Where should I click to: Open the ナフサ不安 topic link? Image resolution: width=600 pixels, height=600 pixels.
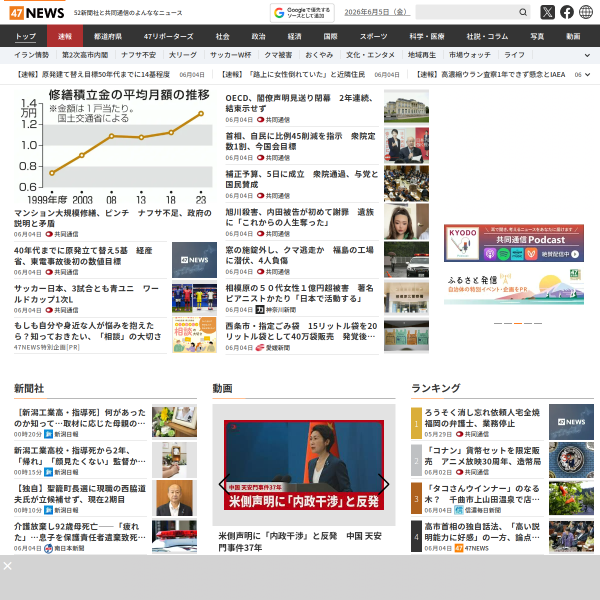[139, 55]
